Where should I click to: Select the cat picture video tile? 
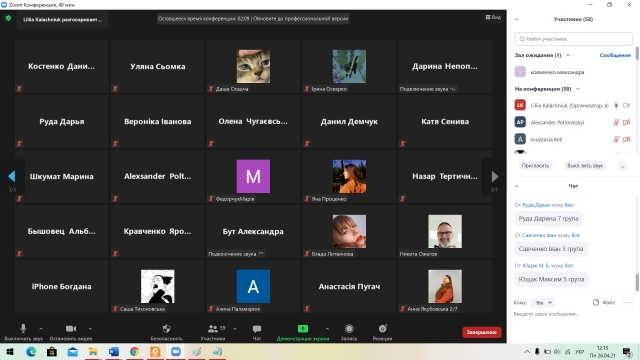(x=253, y=67)
